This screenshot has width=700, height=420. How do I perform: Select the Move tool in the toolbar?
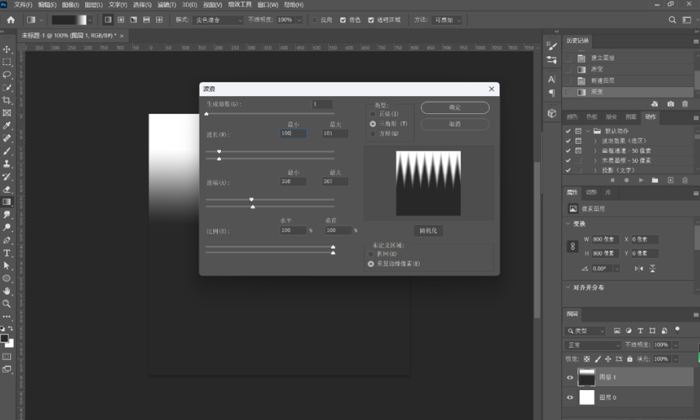[7, 48]
